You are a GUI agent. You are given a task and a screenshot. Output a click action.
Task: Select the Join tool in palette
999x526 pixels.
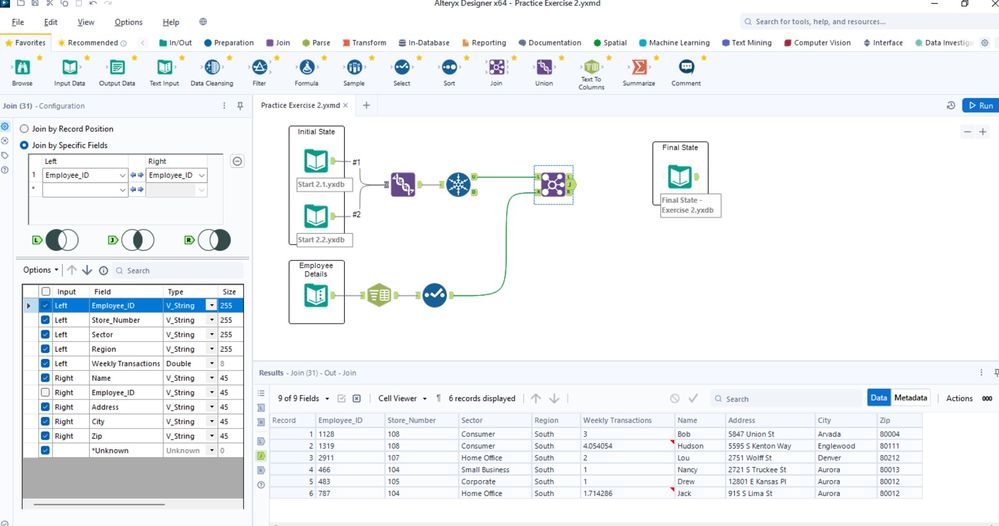click(x=496, y=66)
